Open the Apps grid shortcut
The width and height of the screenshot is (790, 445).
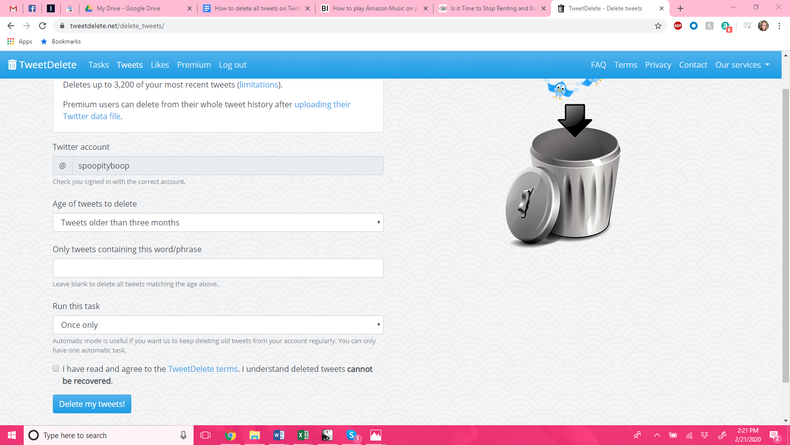19,41
